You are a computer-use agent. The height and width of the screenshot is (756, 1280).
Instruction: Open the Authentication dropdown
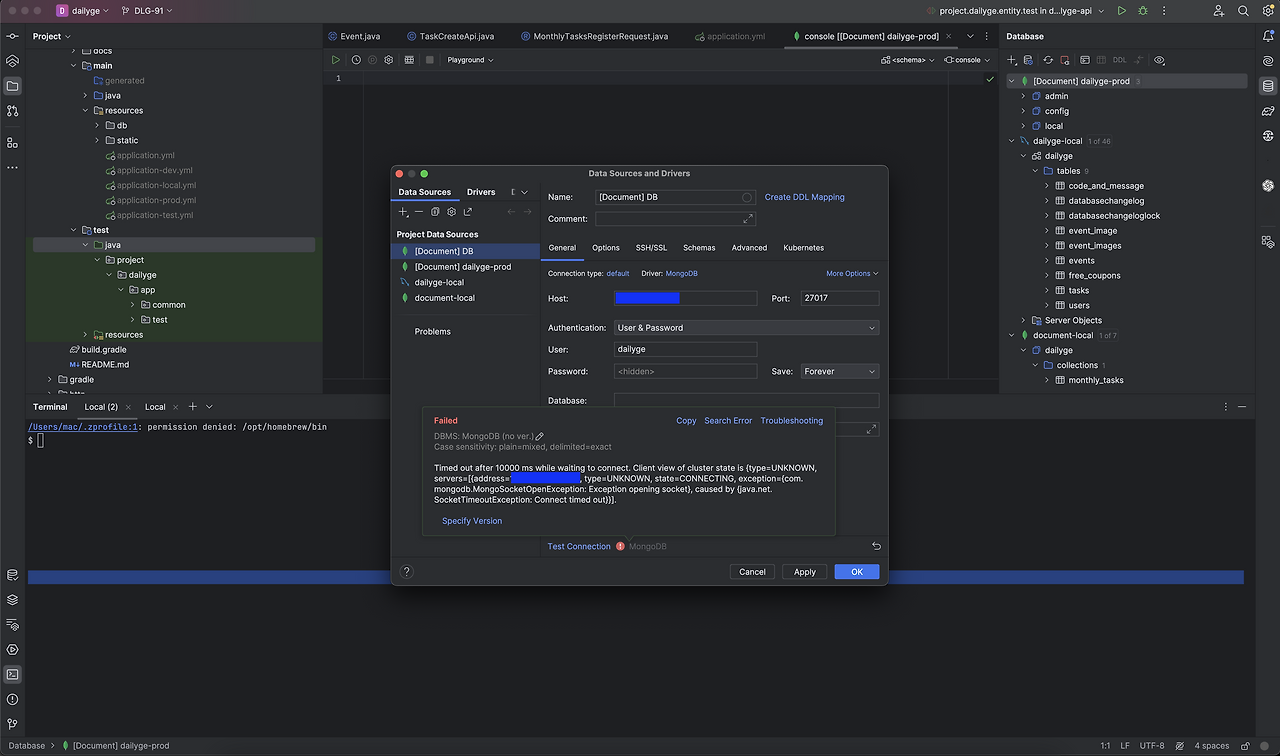pos(746,328)
